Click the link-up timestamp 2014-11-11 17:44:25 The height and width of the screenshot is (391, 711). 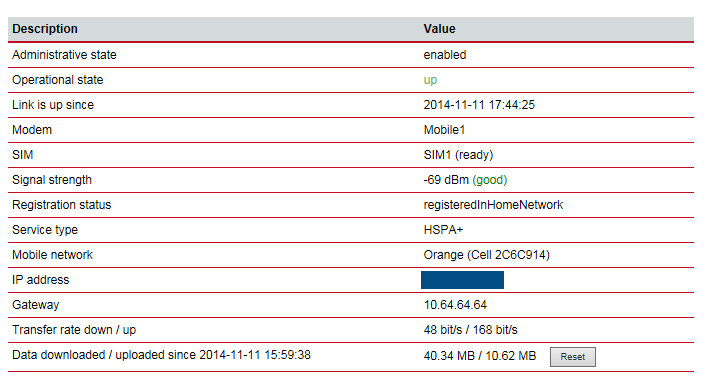[479, 105]
